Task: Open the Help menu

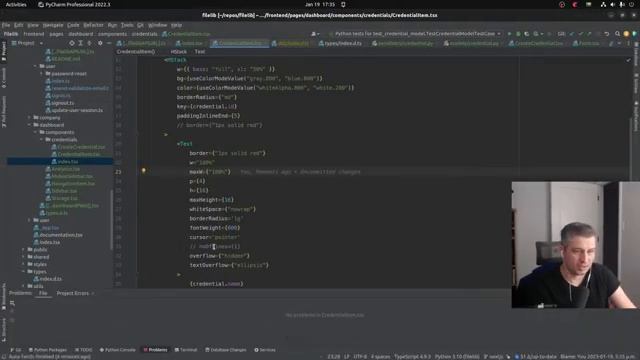Action: (176, 25)
